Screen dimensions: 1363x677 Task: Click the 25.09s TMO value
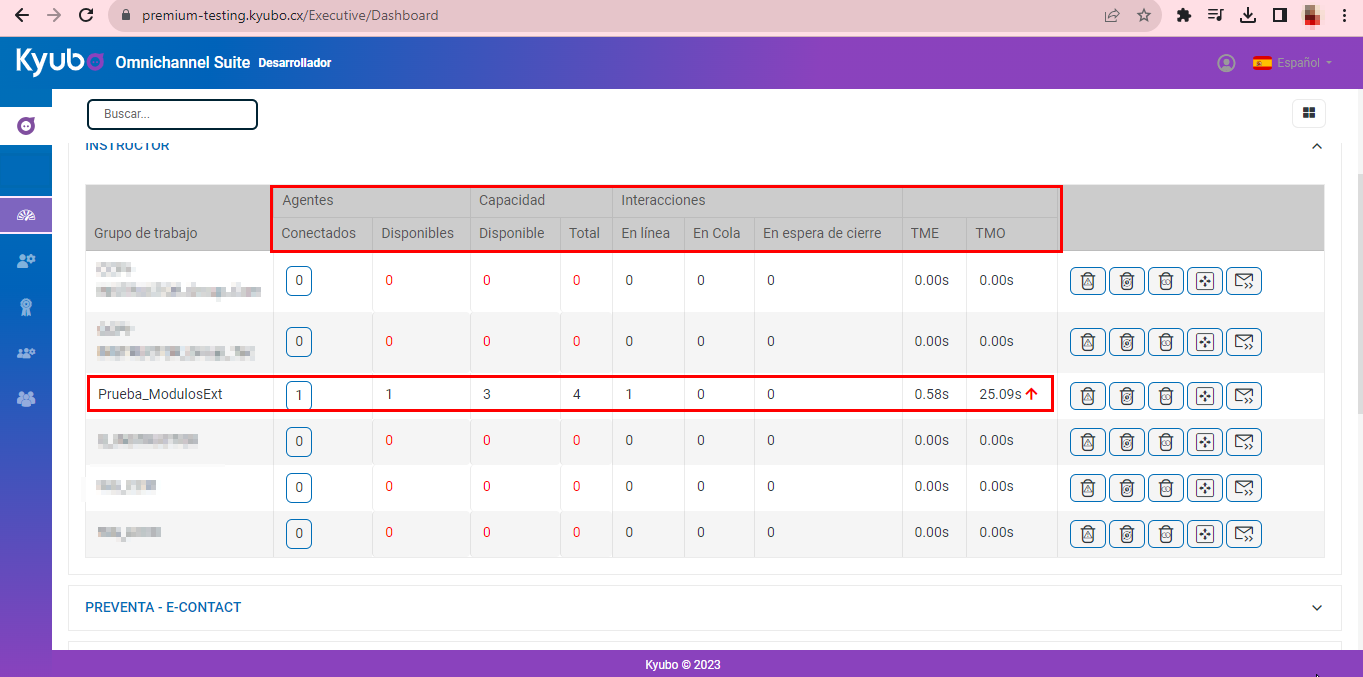point(1000,394)
